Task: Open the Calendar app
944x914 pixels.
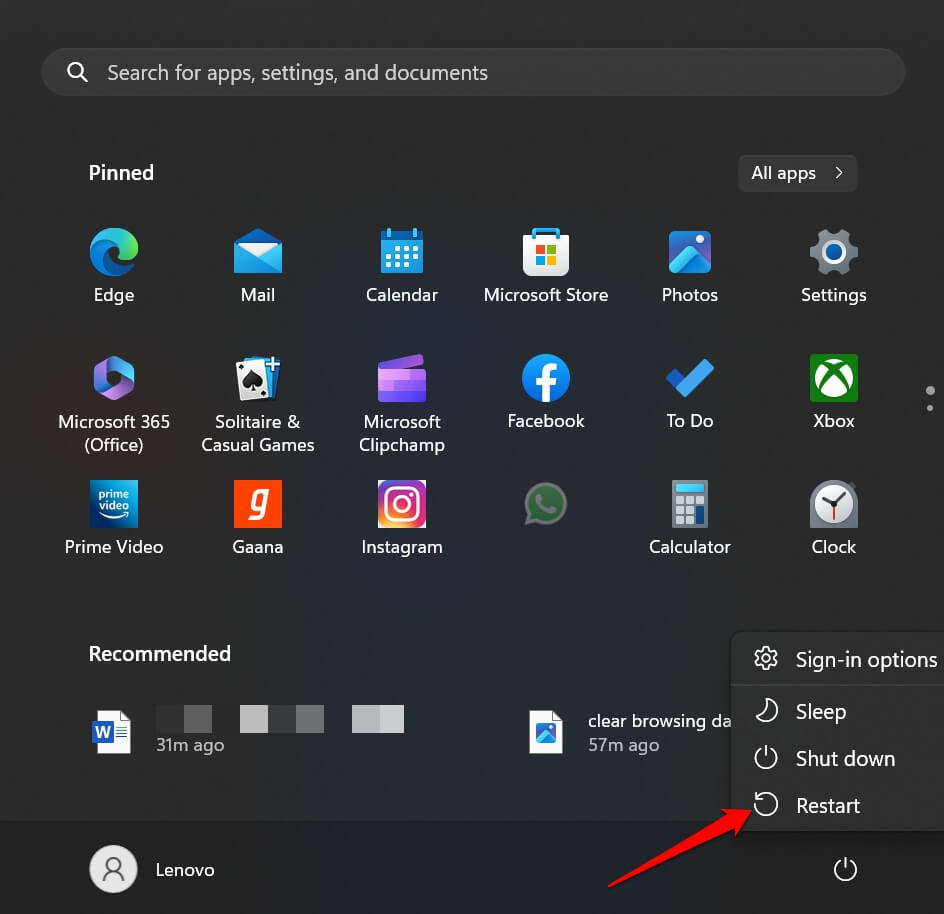Action: (401, 252)
